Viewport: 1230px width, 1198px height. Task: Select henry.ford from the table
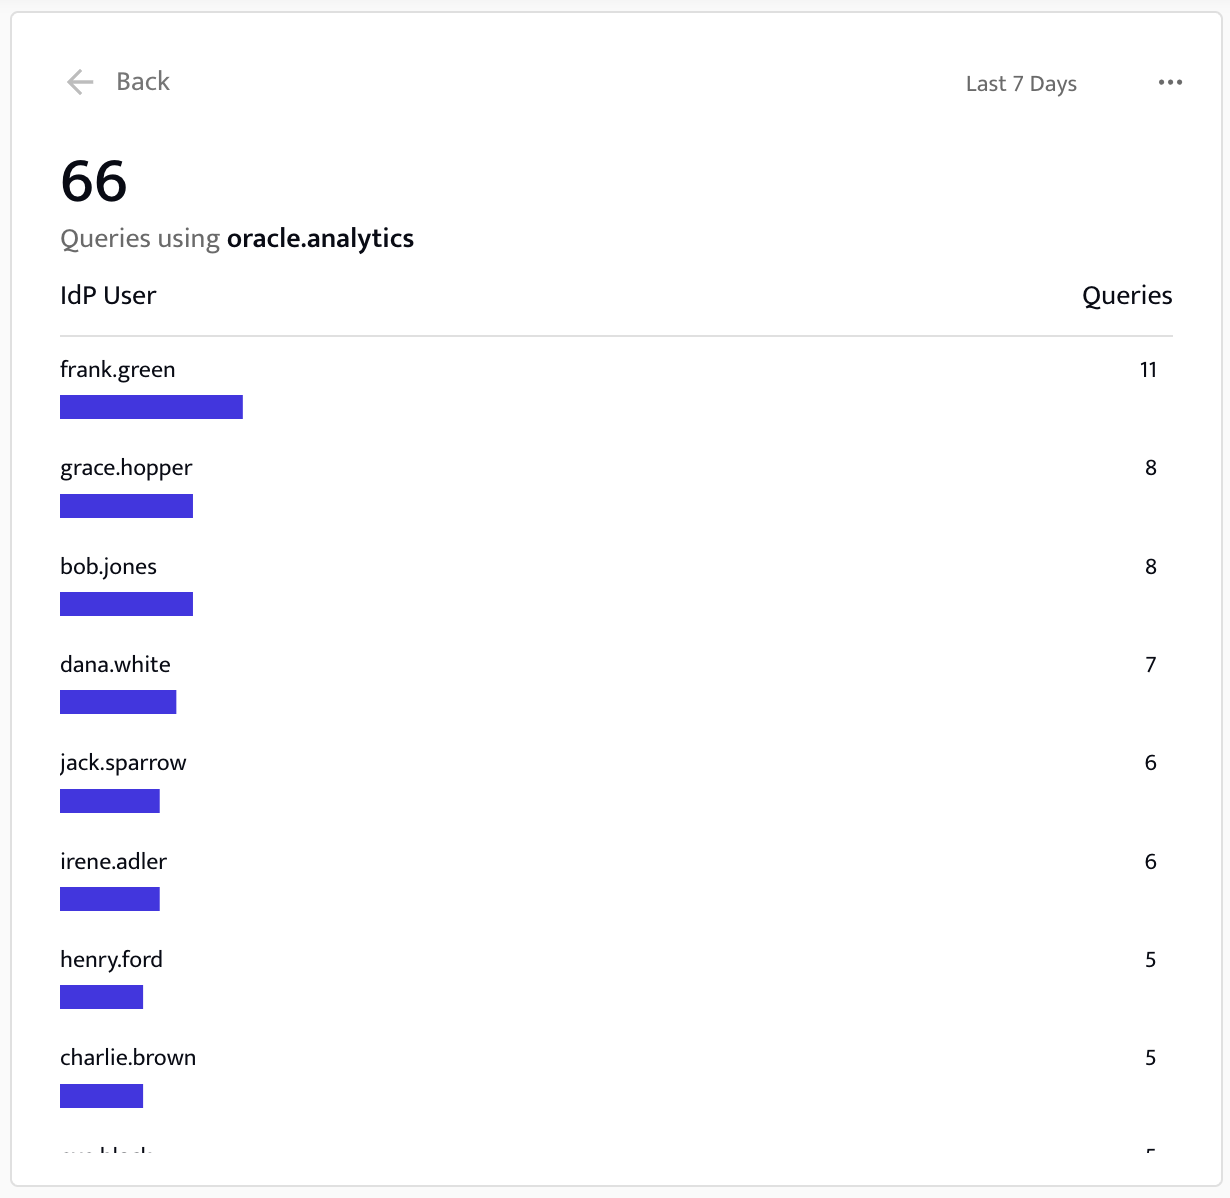tap(111, 959)
